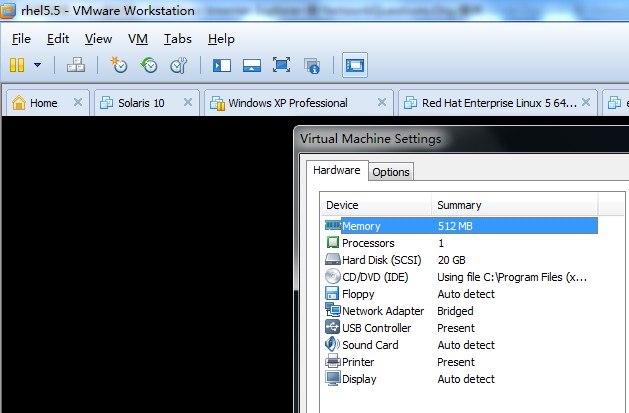This screenshot has width=629, height=413.
Task: Take a snapshot of the virtual machine
Action: [119, 65]
